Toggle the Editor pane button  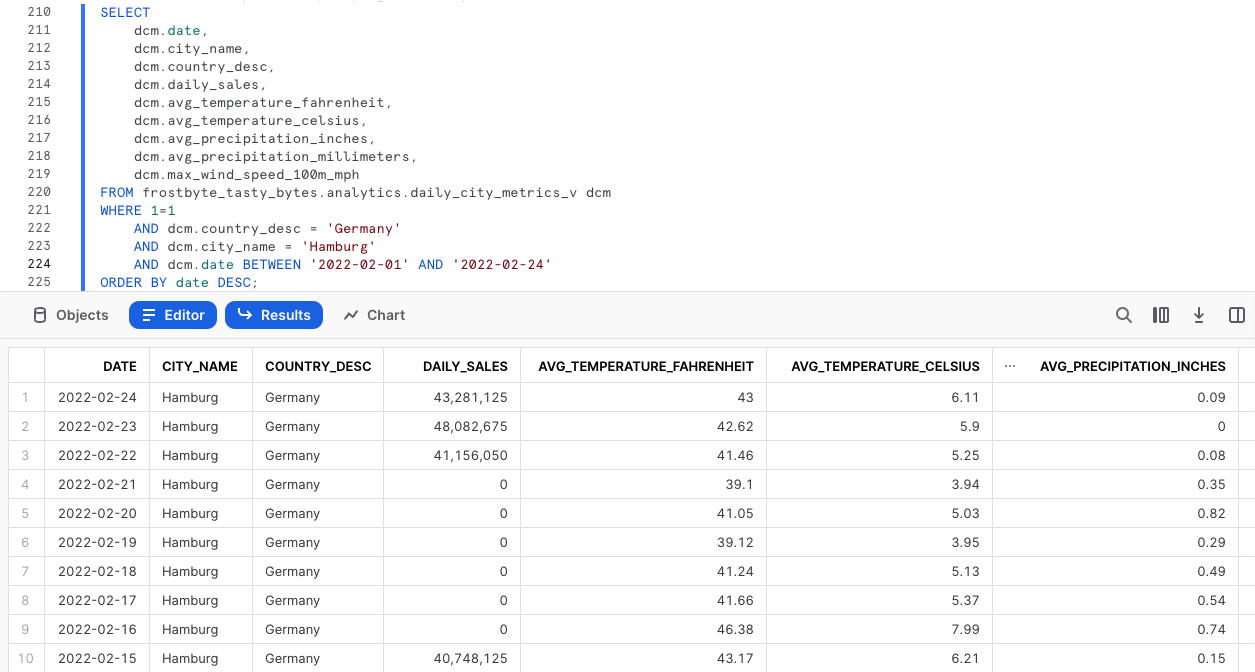173,315
